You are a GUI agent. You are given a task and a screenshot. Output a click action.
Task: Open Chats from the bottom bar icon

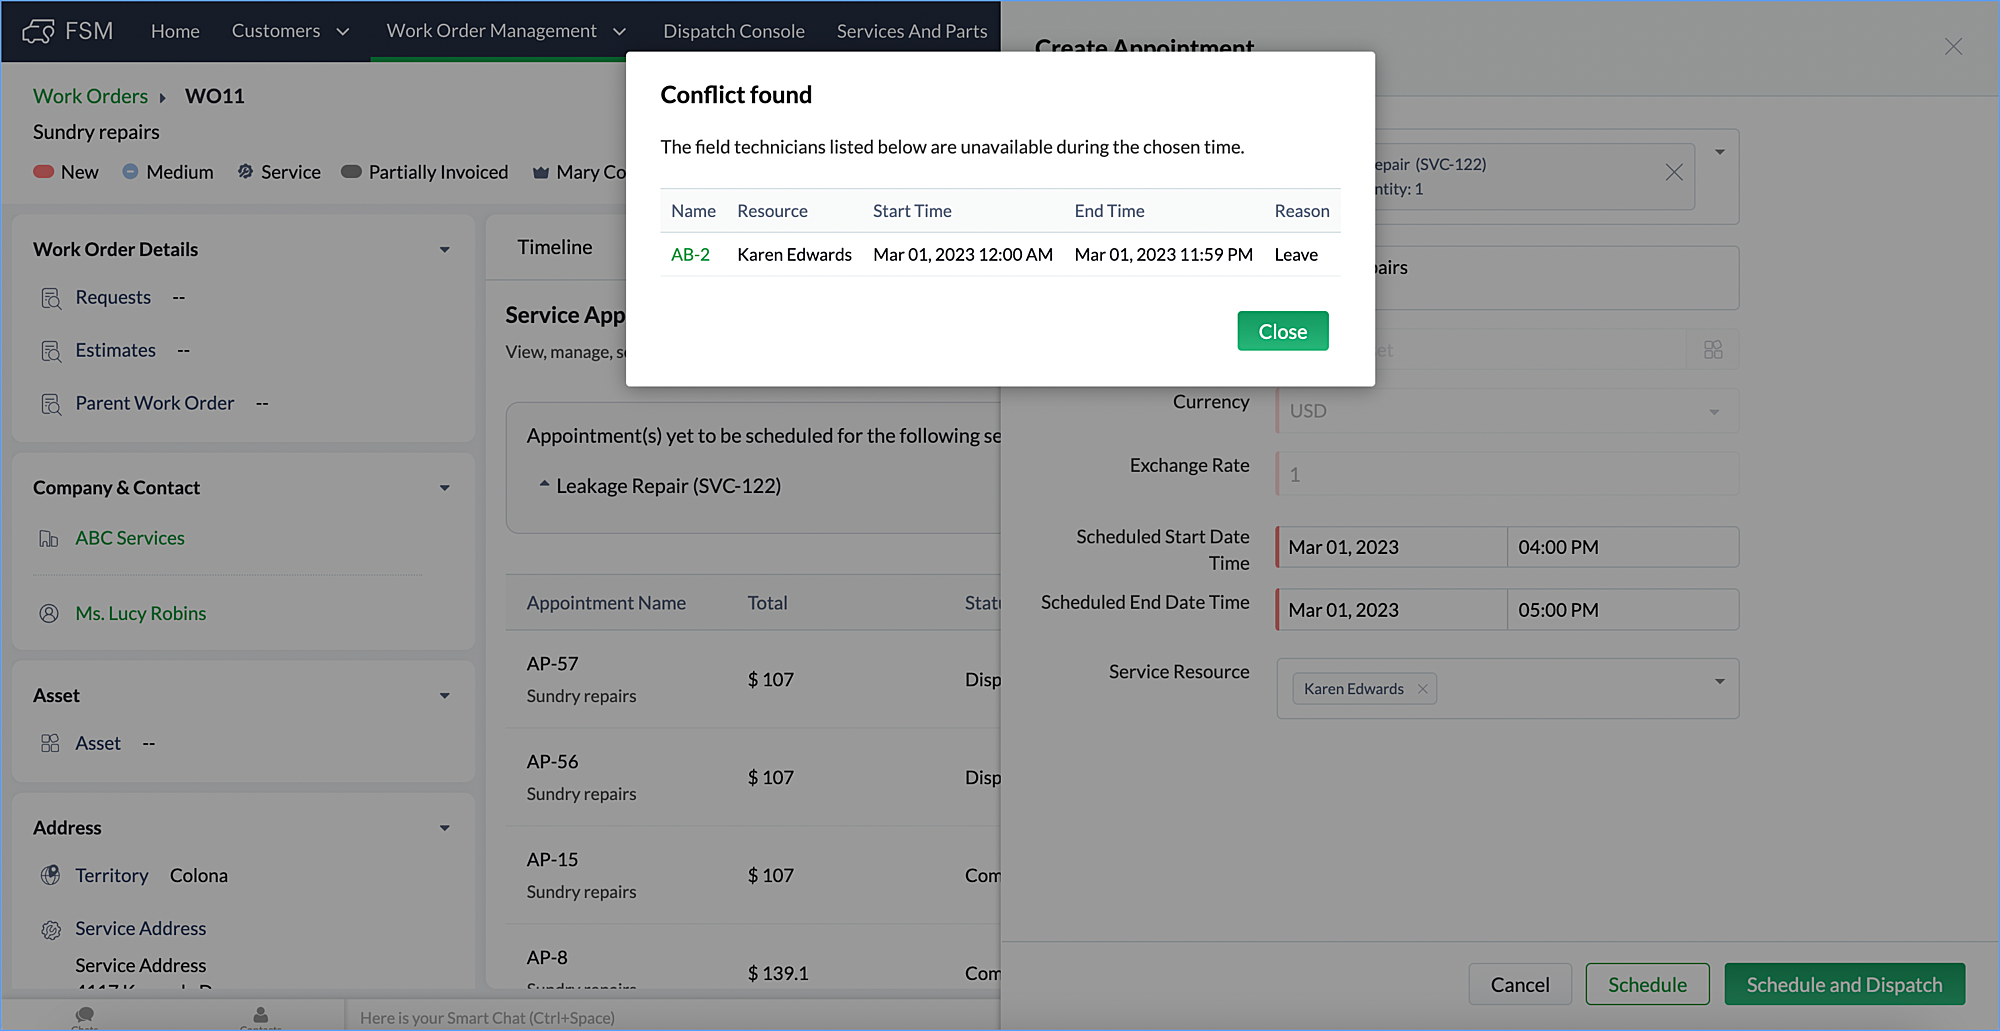coord(85,1015)
